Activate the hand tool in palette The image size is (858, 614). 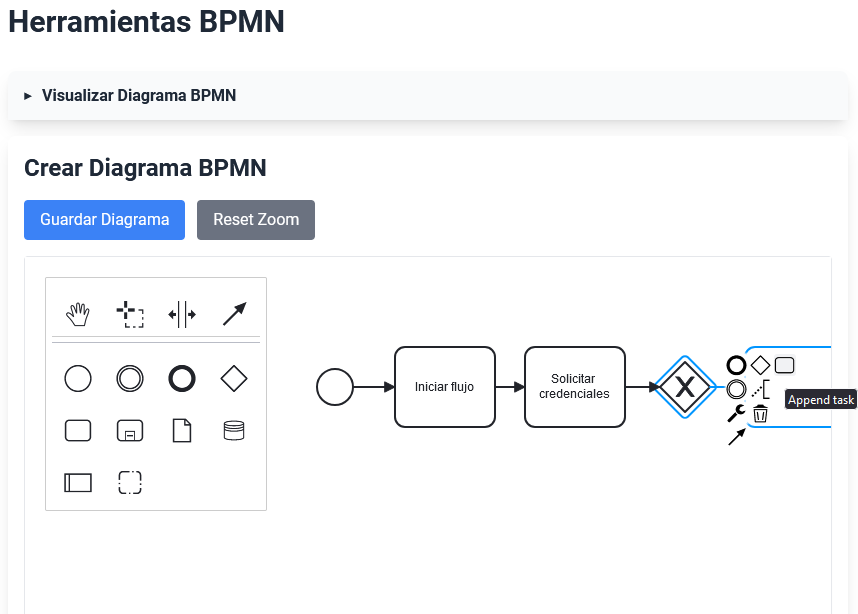coord(78,315)
